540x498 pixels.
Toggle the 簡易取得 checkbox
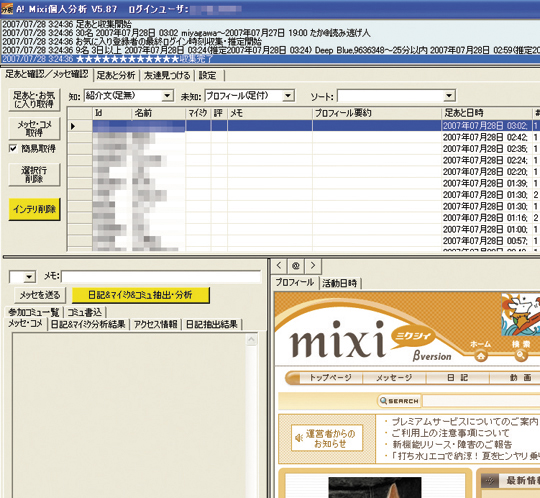click(x=13, y=148)
